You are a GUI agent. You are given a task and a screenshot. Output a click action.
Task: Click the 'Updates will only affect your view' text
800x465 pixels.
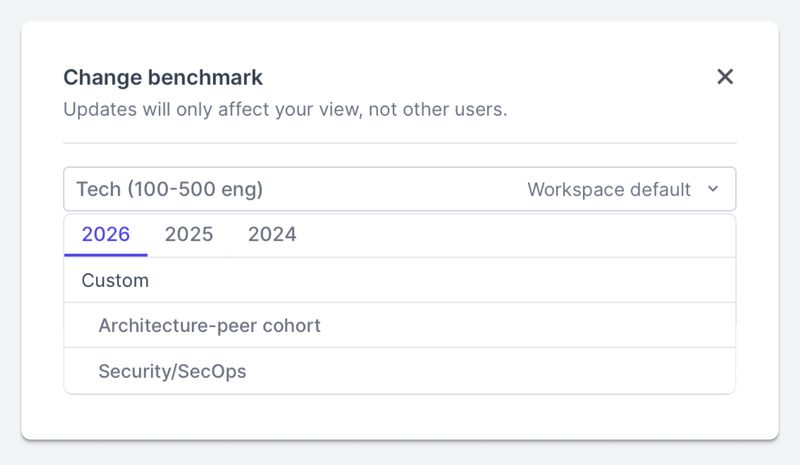tap(285, 109)
